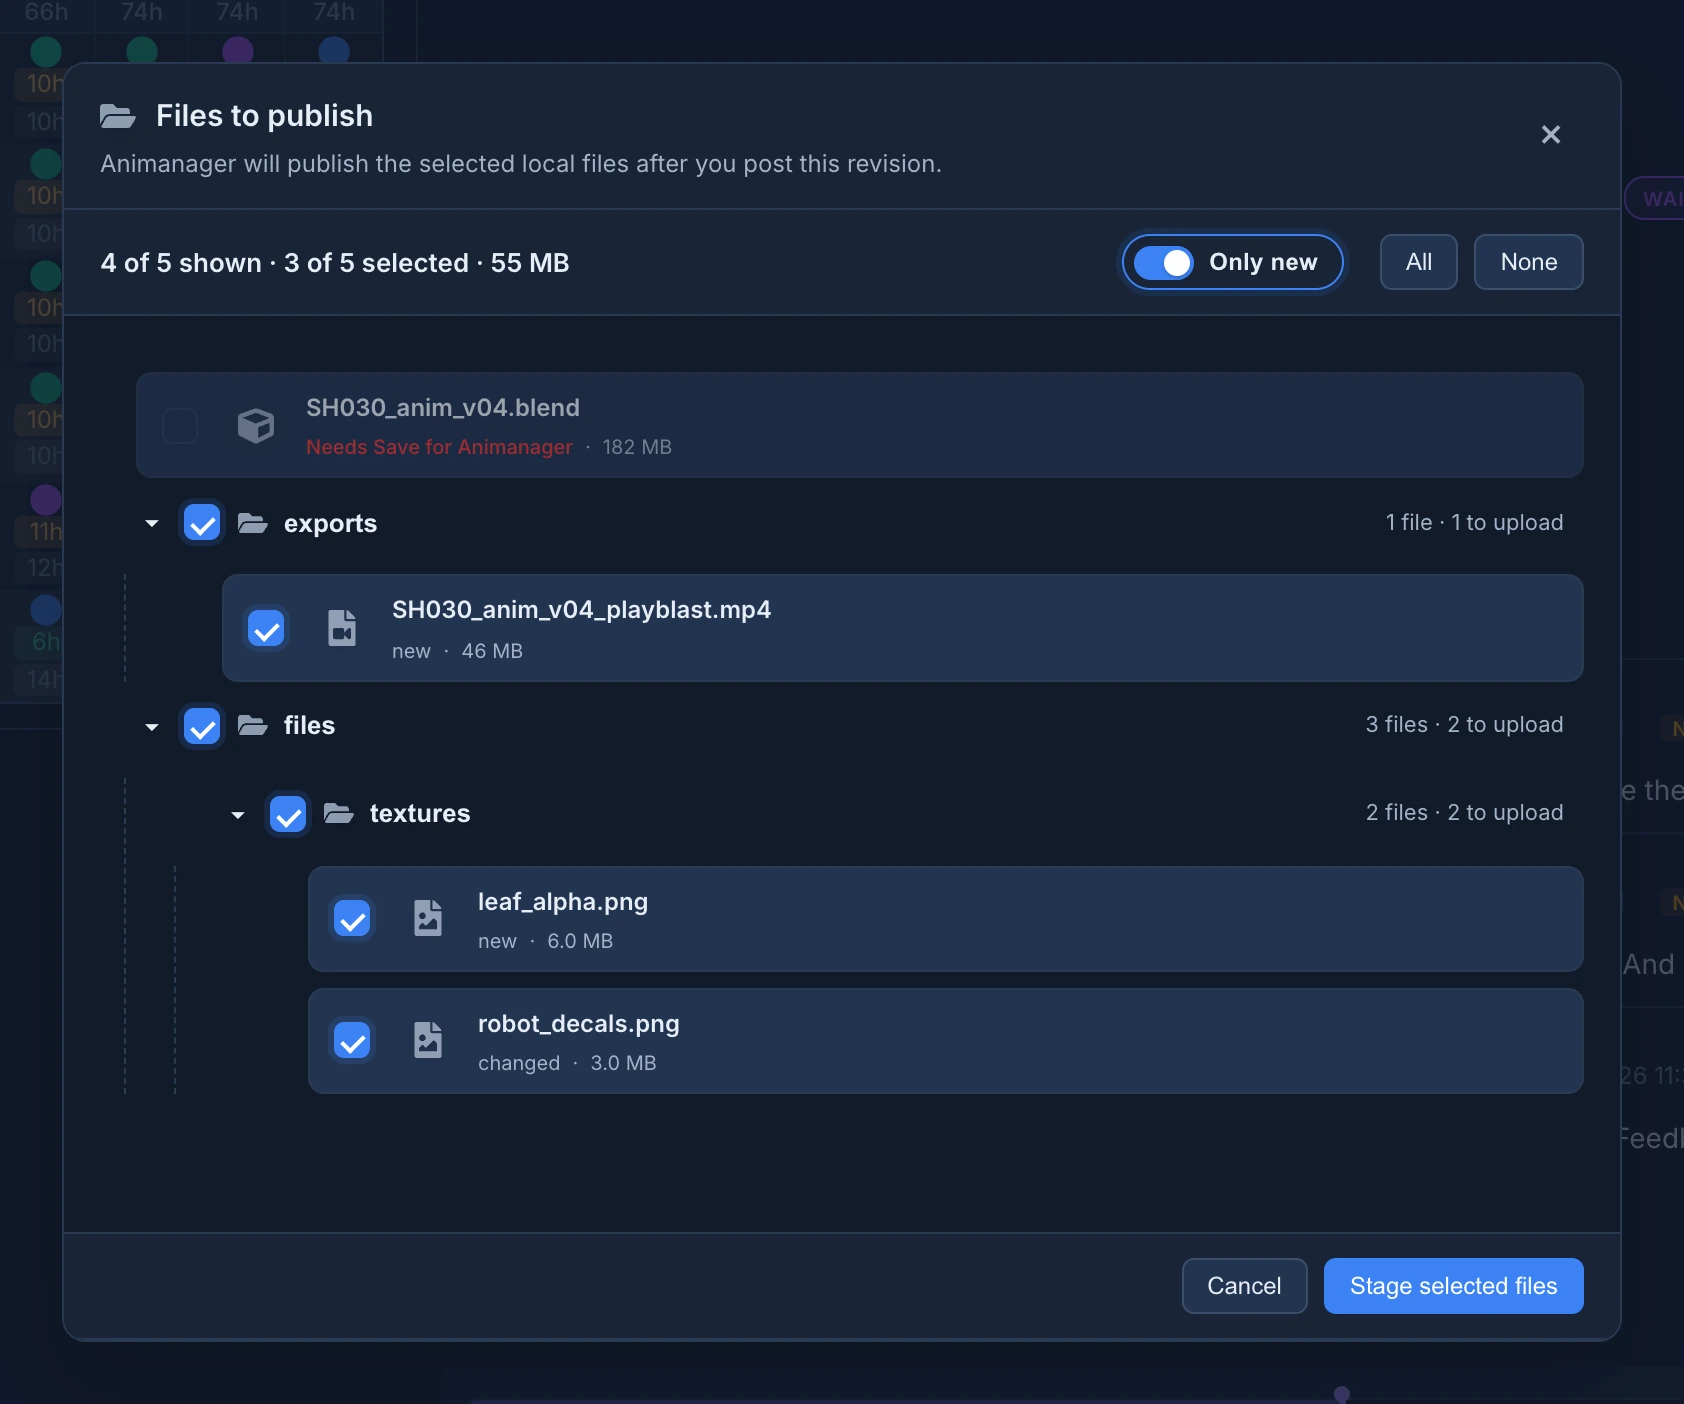Uncheck the exports folder checkbox
Image resolution: width=1684 pixels, height=1404 pixels.
coord(203,523)
